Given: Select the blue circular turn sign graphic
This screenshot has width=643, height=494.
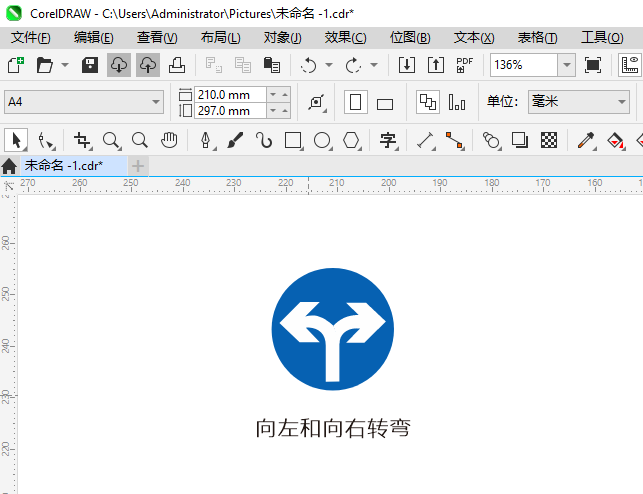Looking at the screenshot, I should (x=333, y=329).
